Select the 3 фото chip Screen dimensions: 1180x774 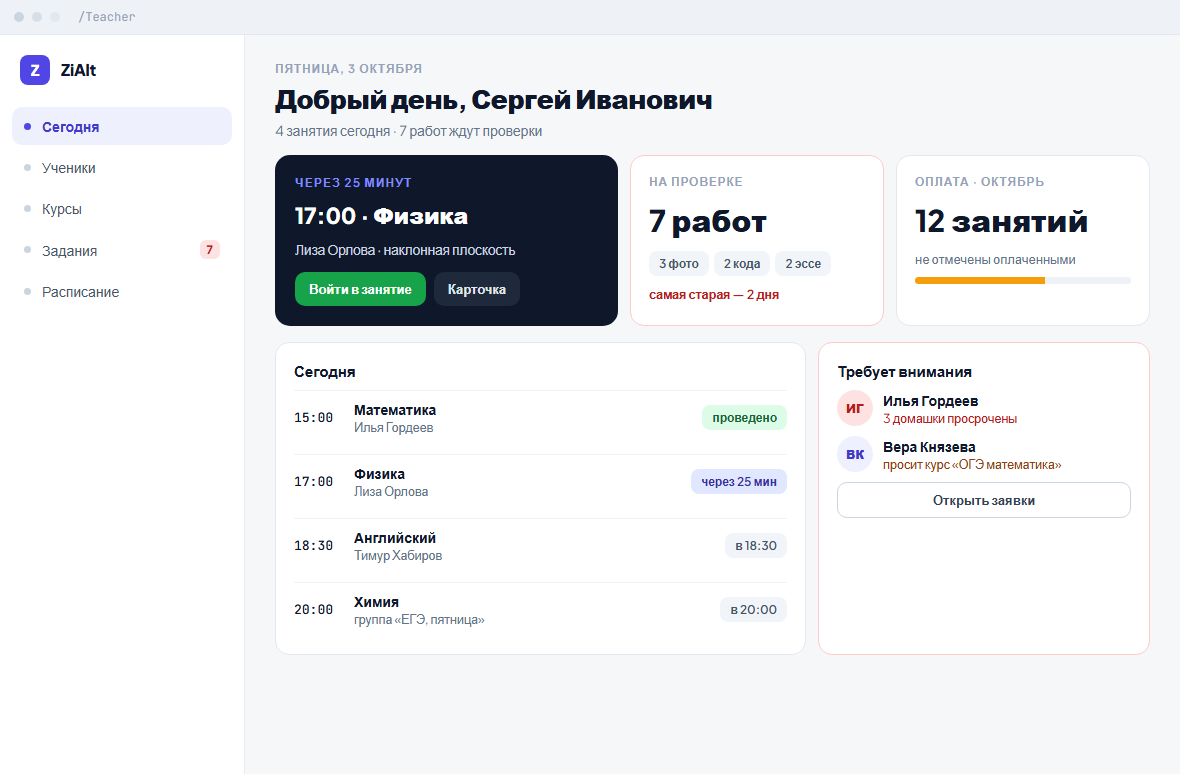(x=679, y=264)
